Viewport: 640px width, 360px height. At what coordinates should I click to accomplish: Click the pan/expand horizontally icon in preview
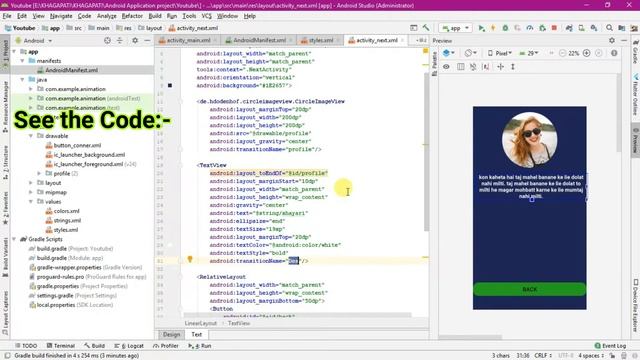[500, 67]
